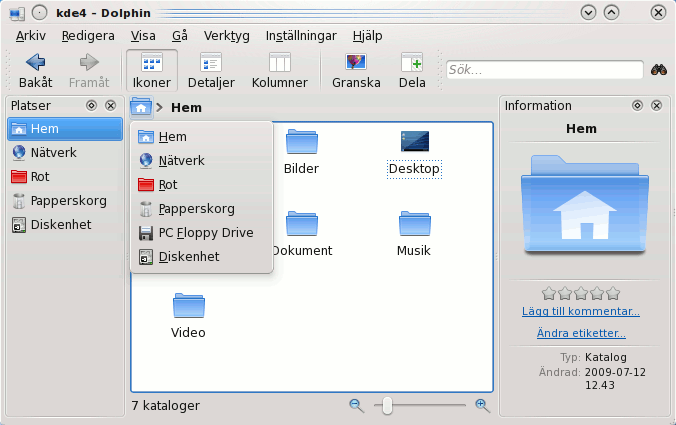
Task: Switch to Detaljer view mode
Action: (x=210, y=70)
